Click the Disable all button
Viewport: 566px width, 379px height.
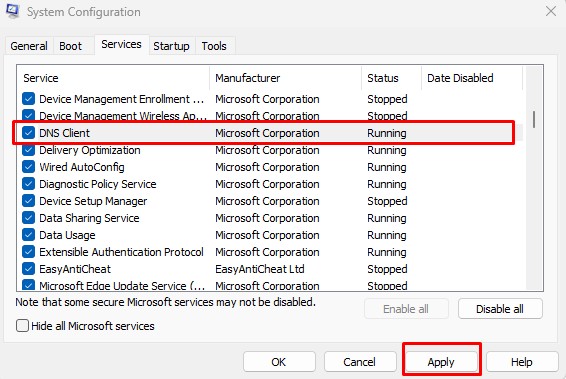500,309
